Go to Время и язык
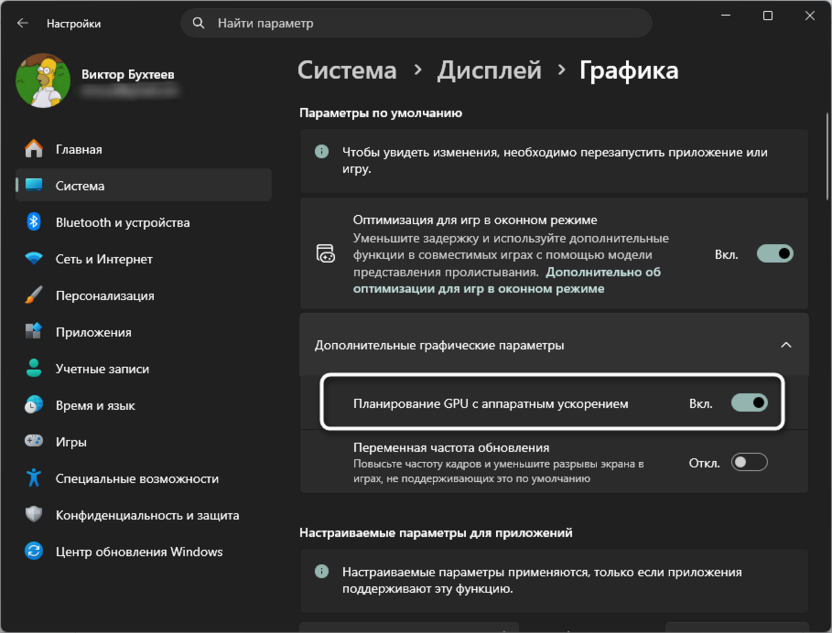832x633 pixels. [144, 405]
